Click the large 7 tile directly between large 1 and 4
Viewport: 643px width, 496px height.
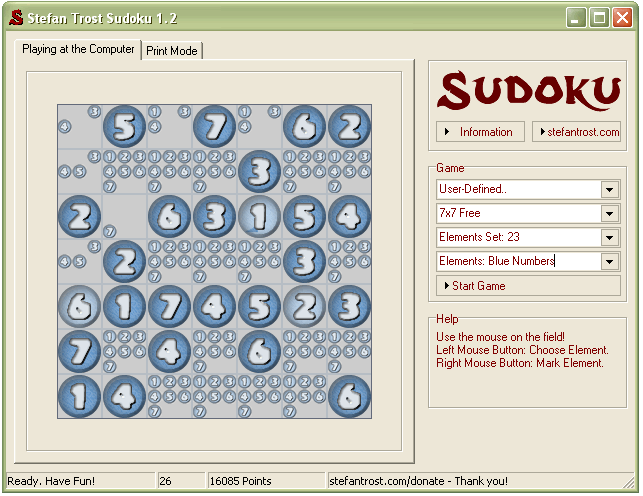pos(170,306)
